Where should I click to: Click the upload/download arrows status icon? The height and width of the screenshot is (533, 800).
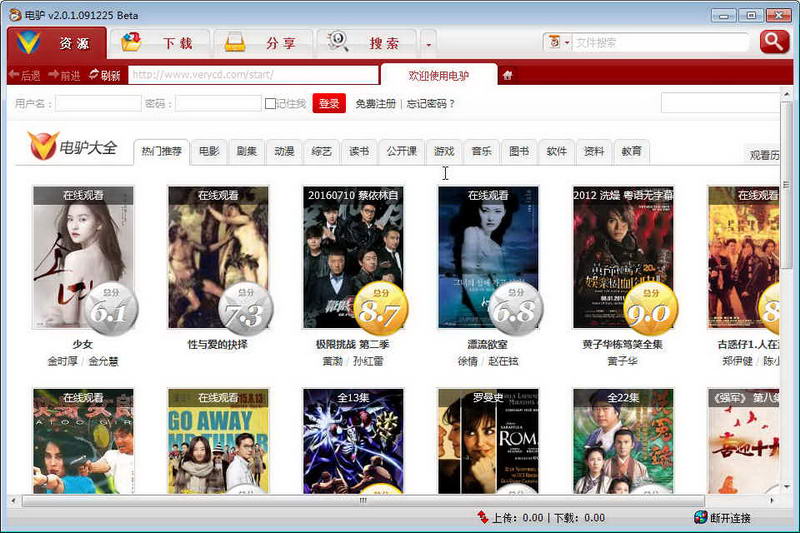[483, 517]
